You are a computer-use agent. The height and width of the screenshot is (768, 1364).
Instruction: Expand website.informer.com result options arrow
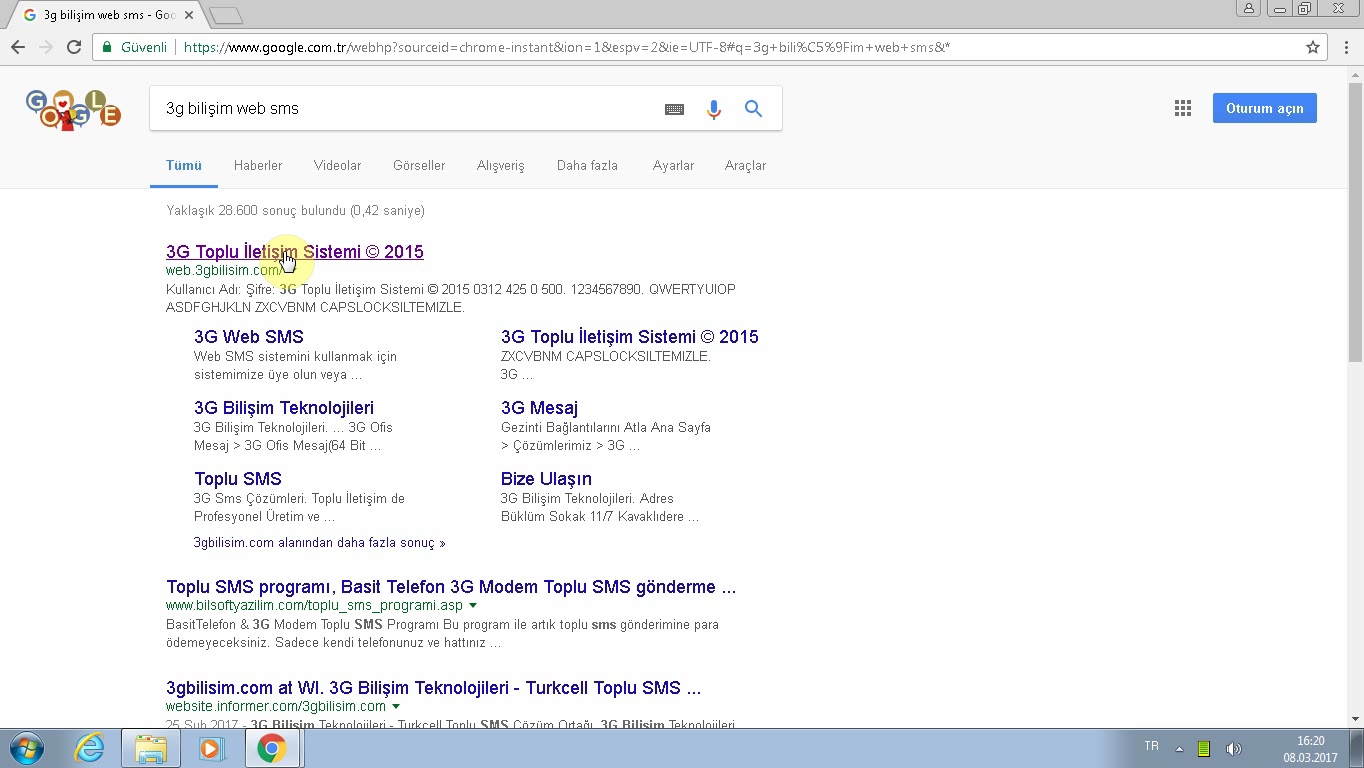click(396, 707)
